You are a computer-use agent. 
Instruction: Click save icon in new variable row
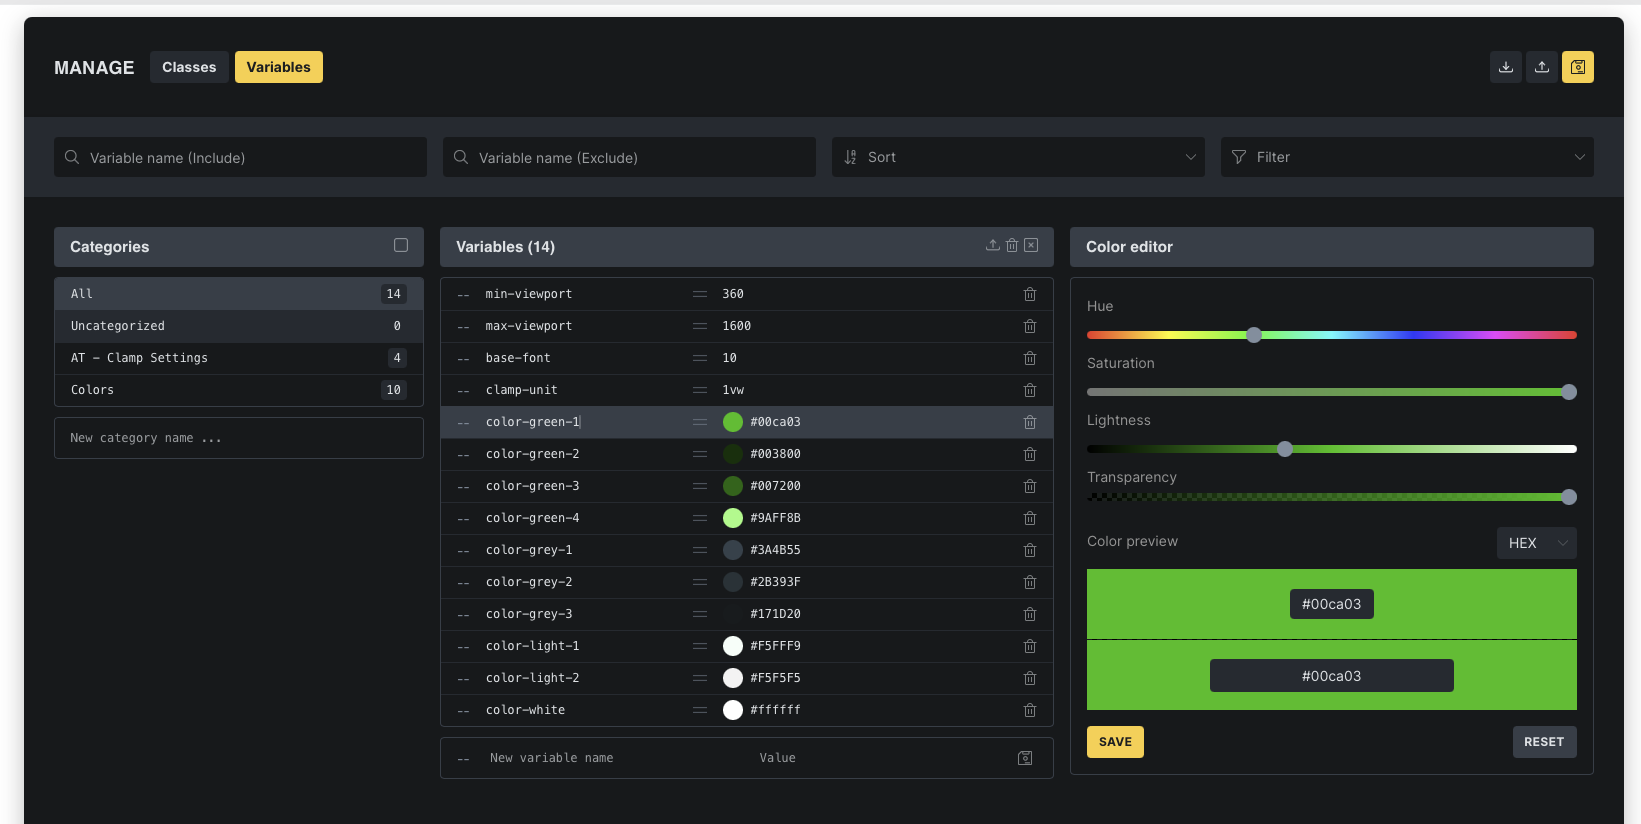pos(1025,758)
